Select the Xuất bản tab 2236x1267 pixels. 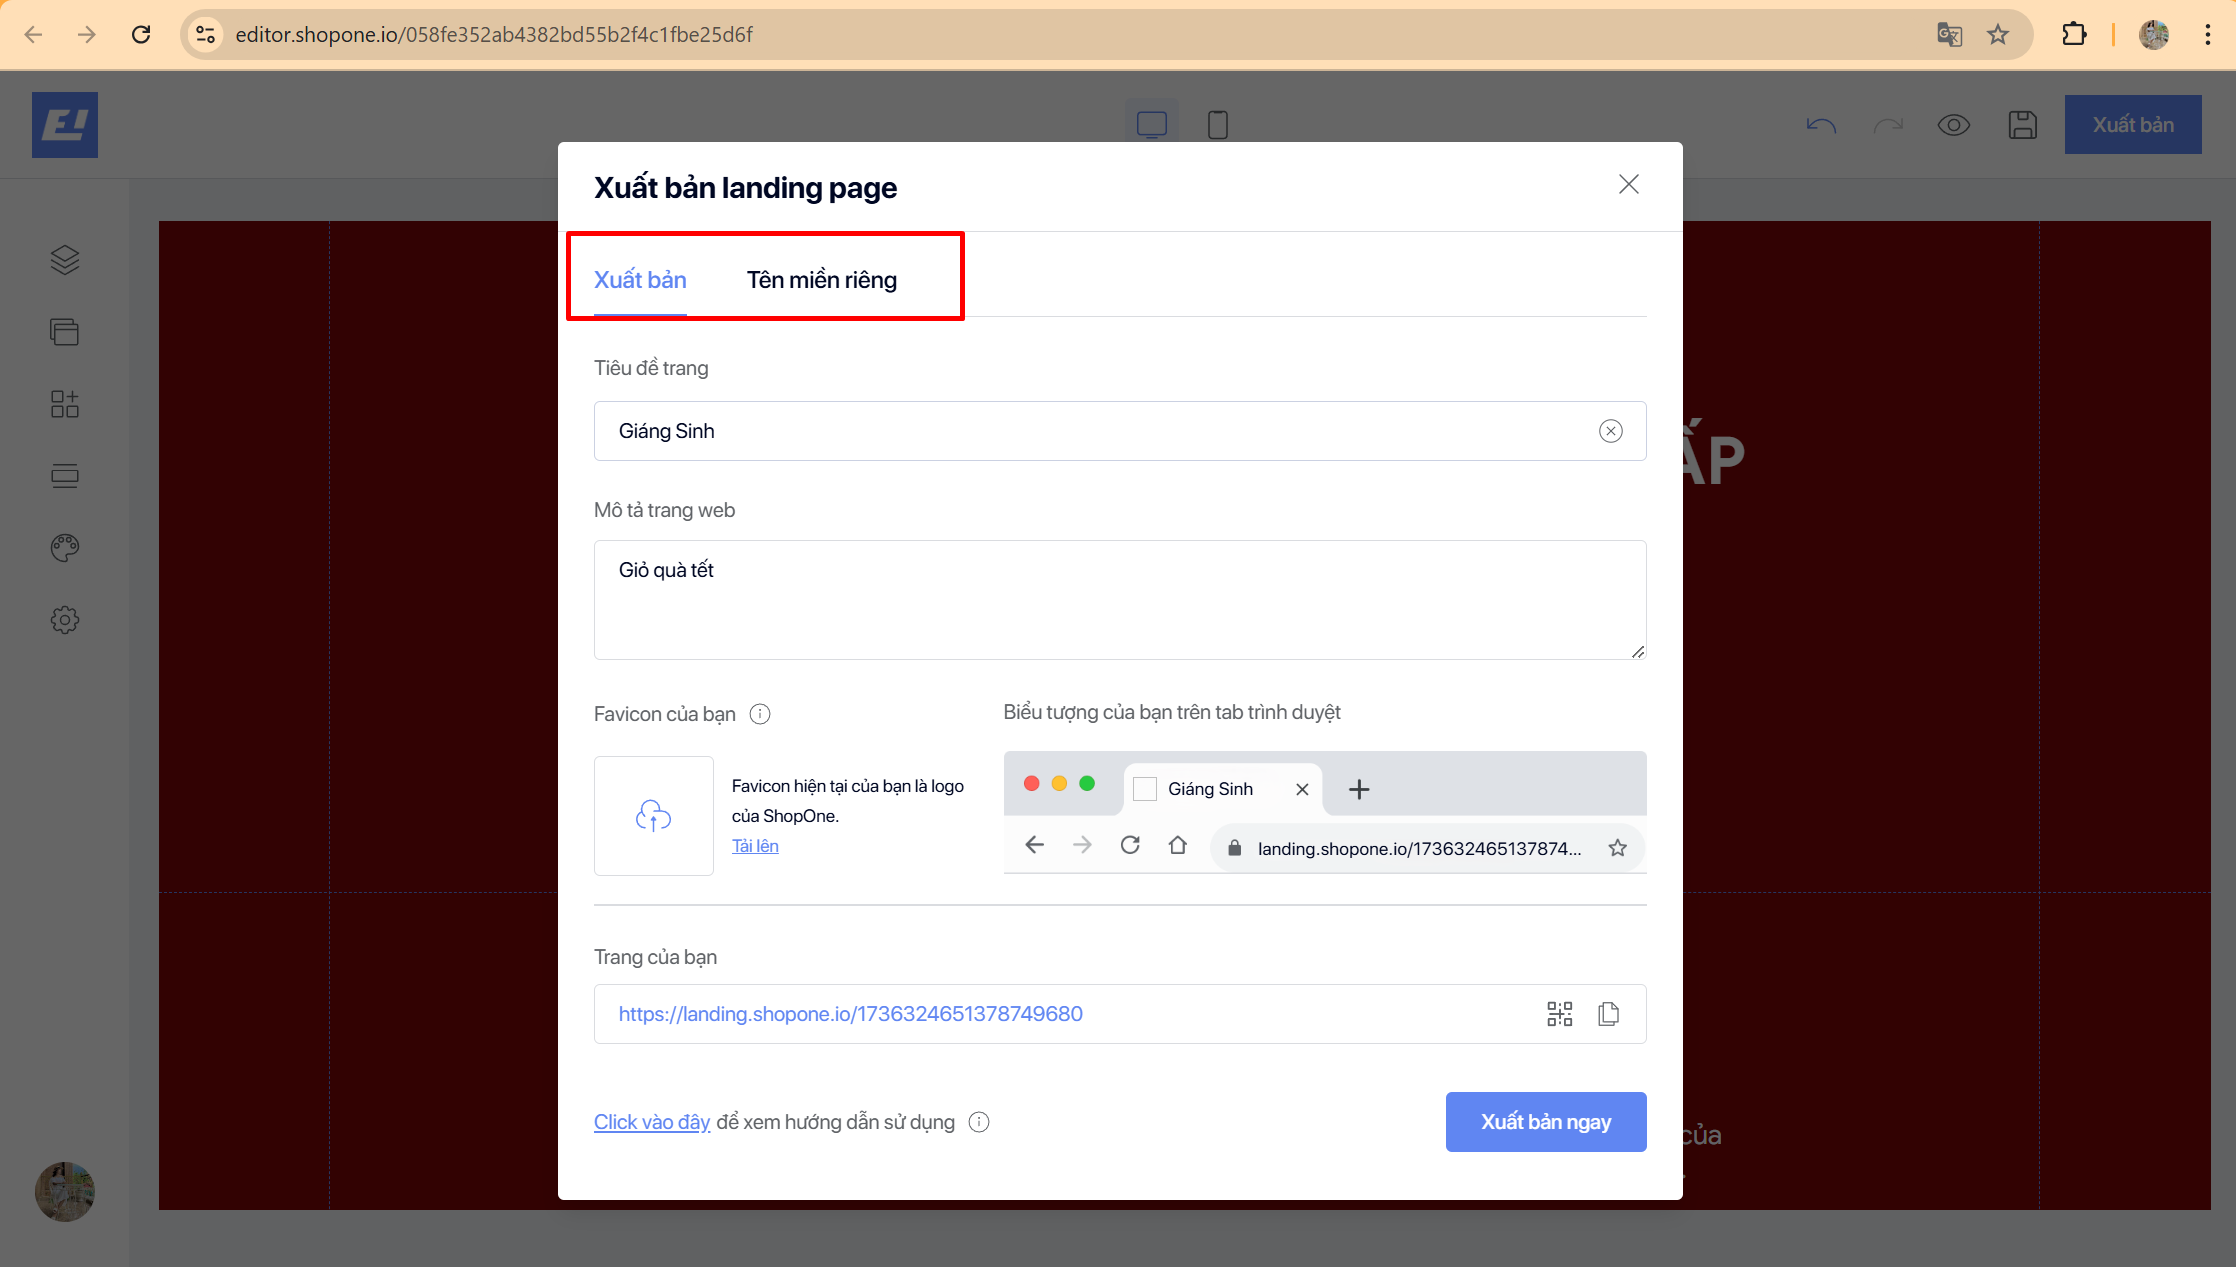tap(640, 280)
